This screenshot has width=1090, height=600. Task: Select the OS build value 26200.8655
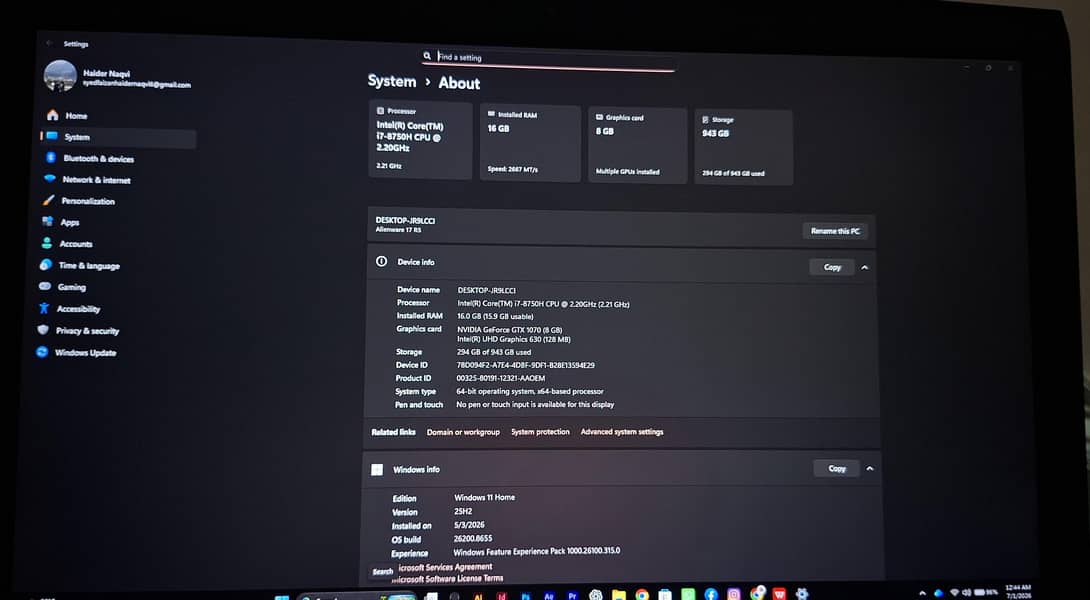pyautogui.click(x=473, y=538)
